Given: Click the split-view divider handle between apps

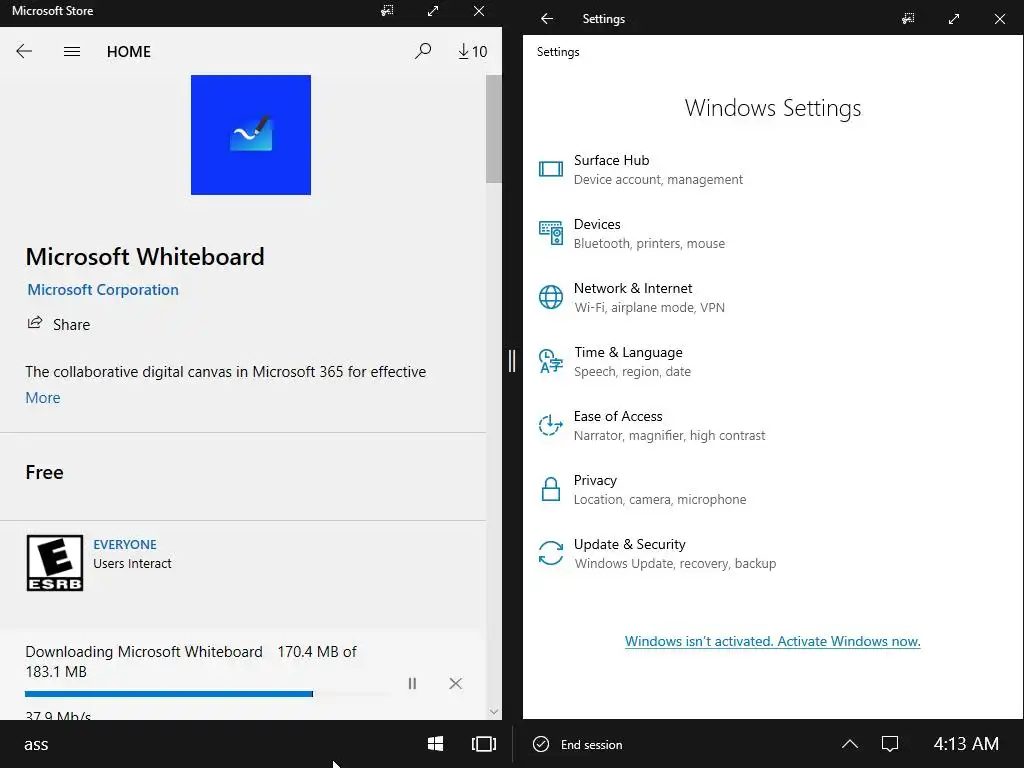Looking at the screenshot, I should coord(512,360).
